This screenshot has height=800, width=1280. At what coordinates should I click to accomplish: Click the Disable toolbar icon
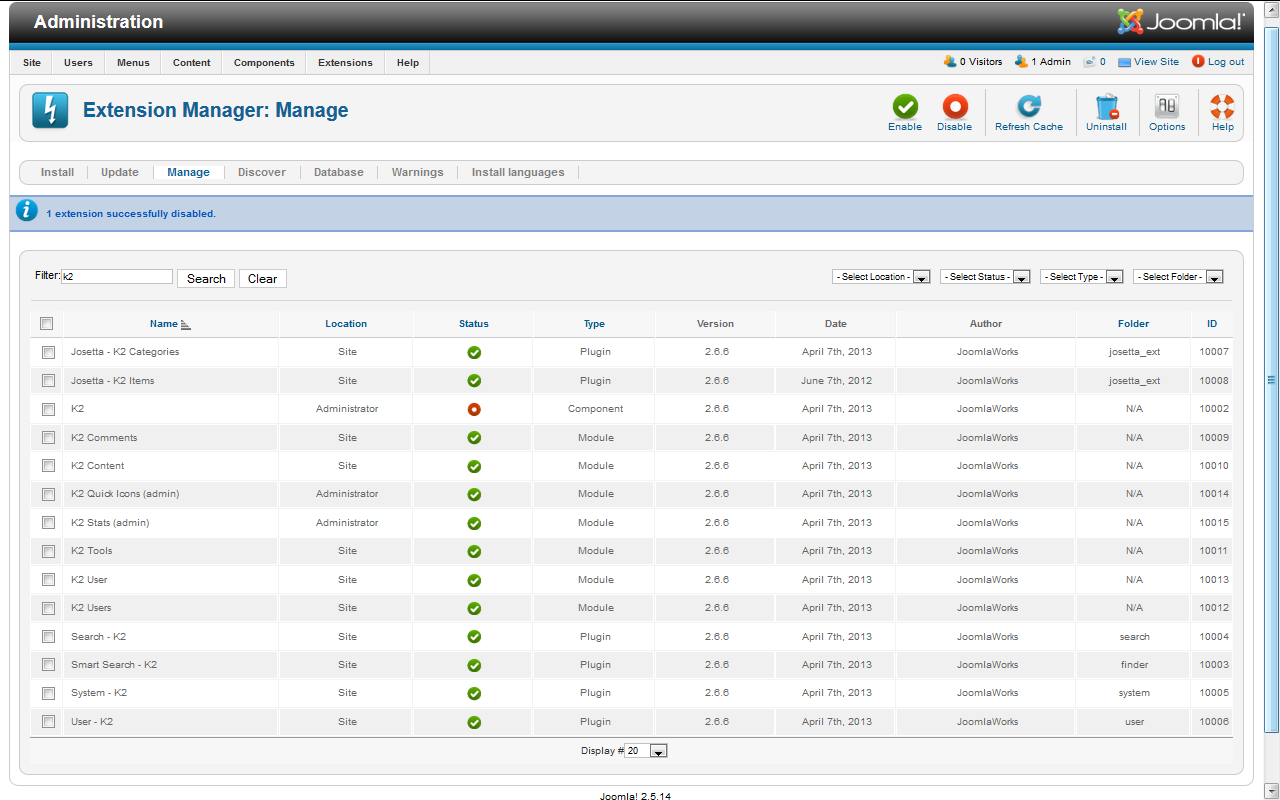pos(955,106)
